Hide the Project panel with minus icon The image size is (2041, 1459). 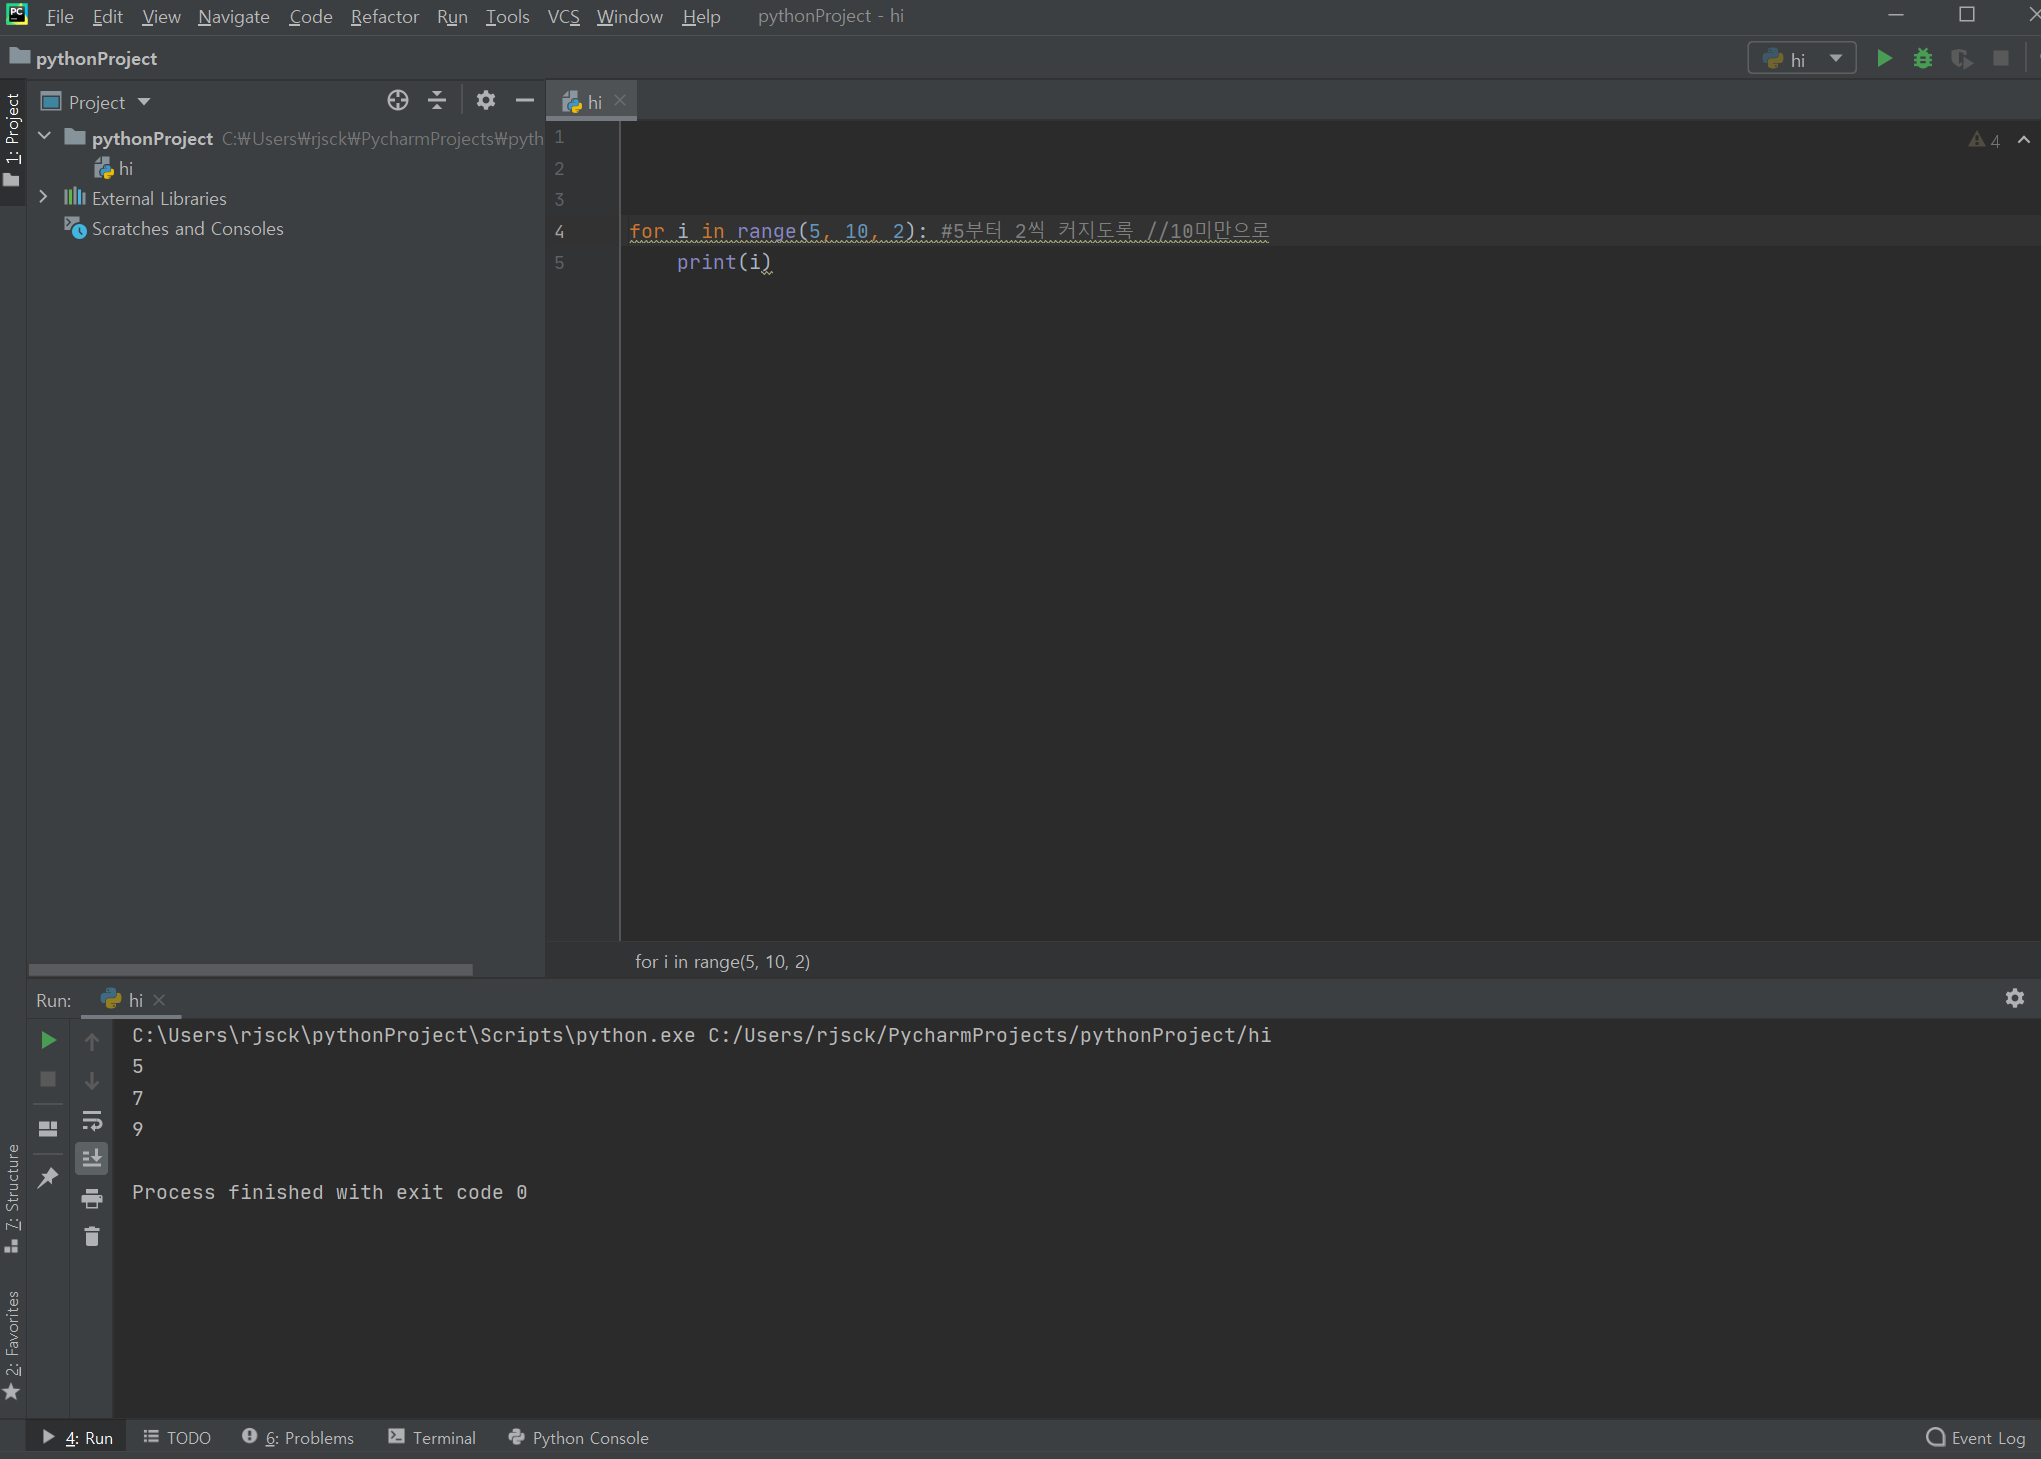tap(525, 101)
